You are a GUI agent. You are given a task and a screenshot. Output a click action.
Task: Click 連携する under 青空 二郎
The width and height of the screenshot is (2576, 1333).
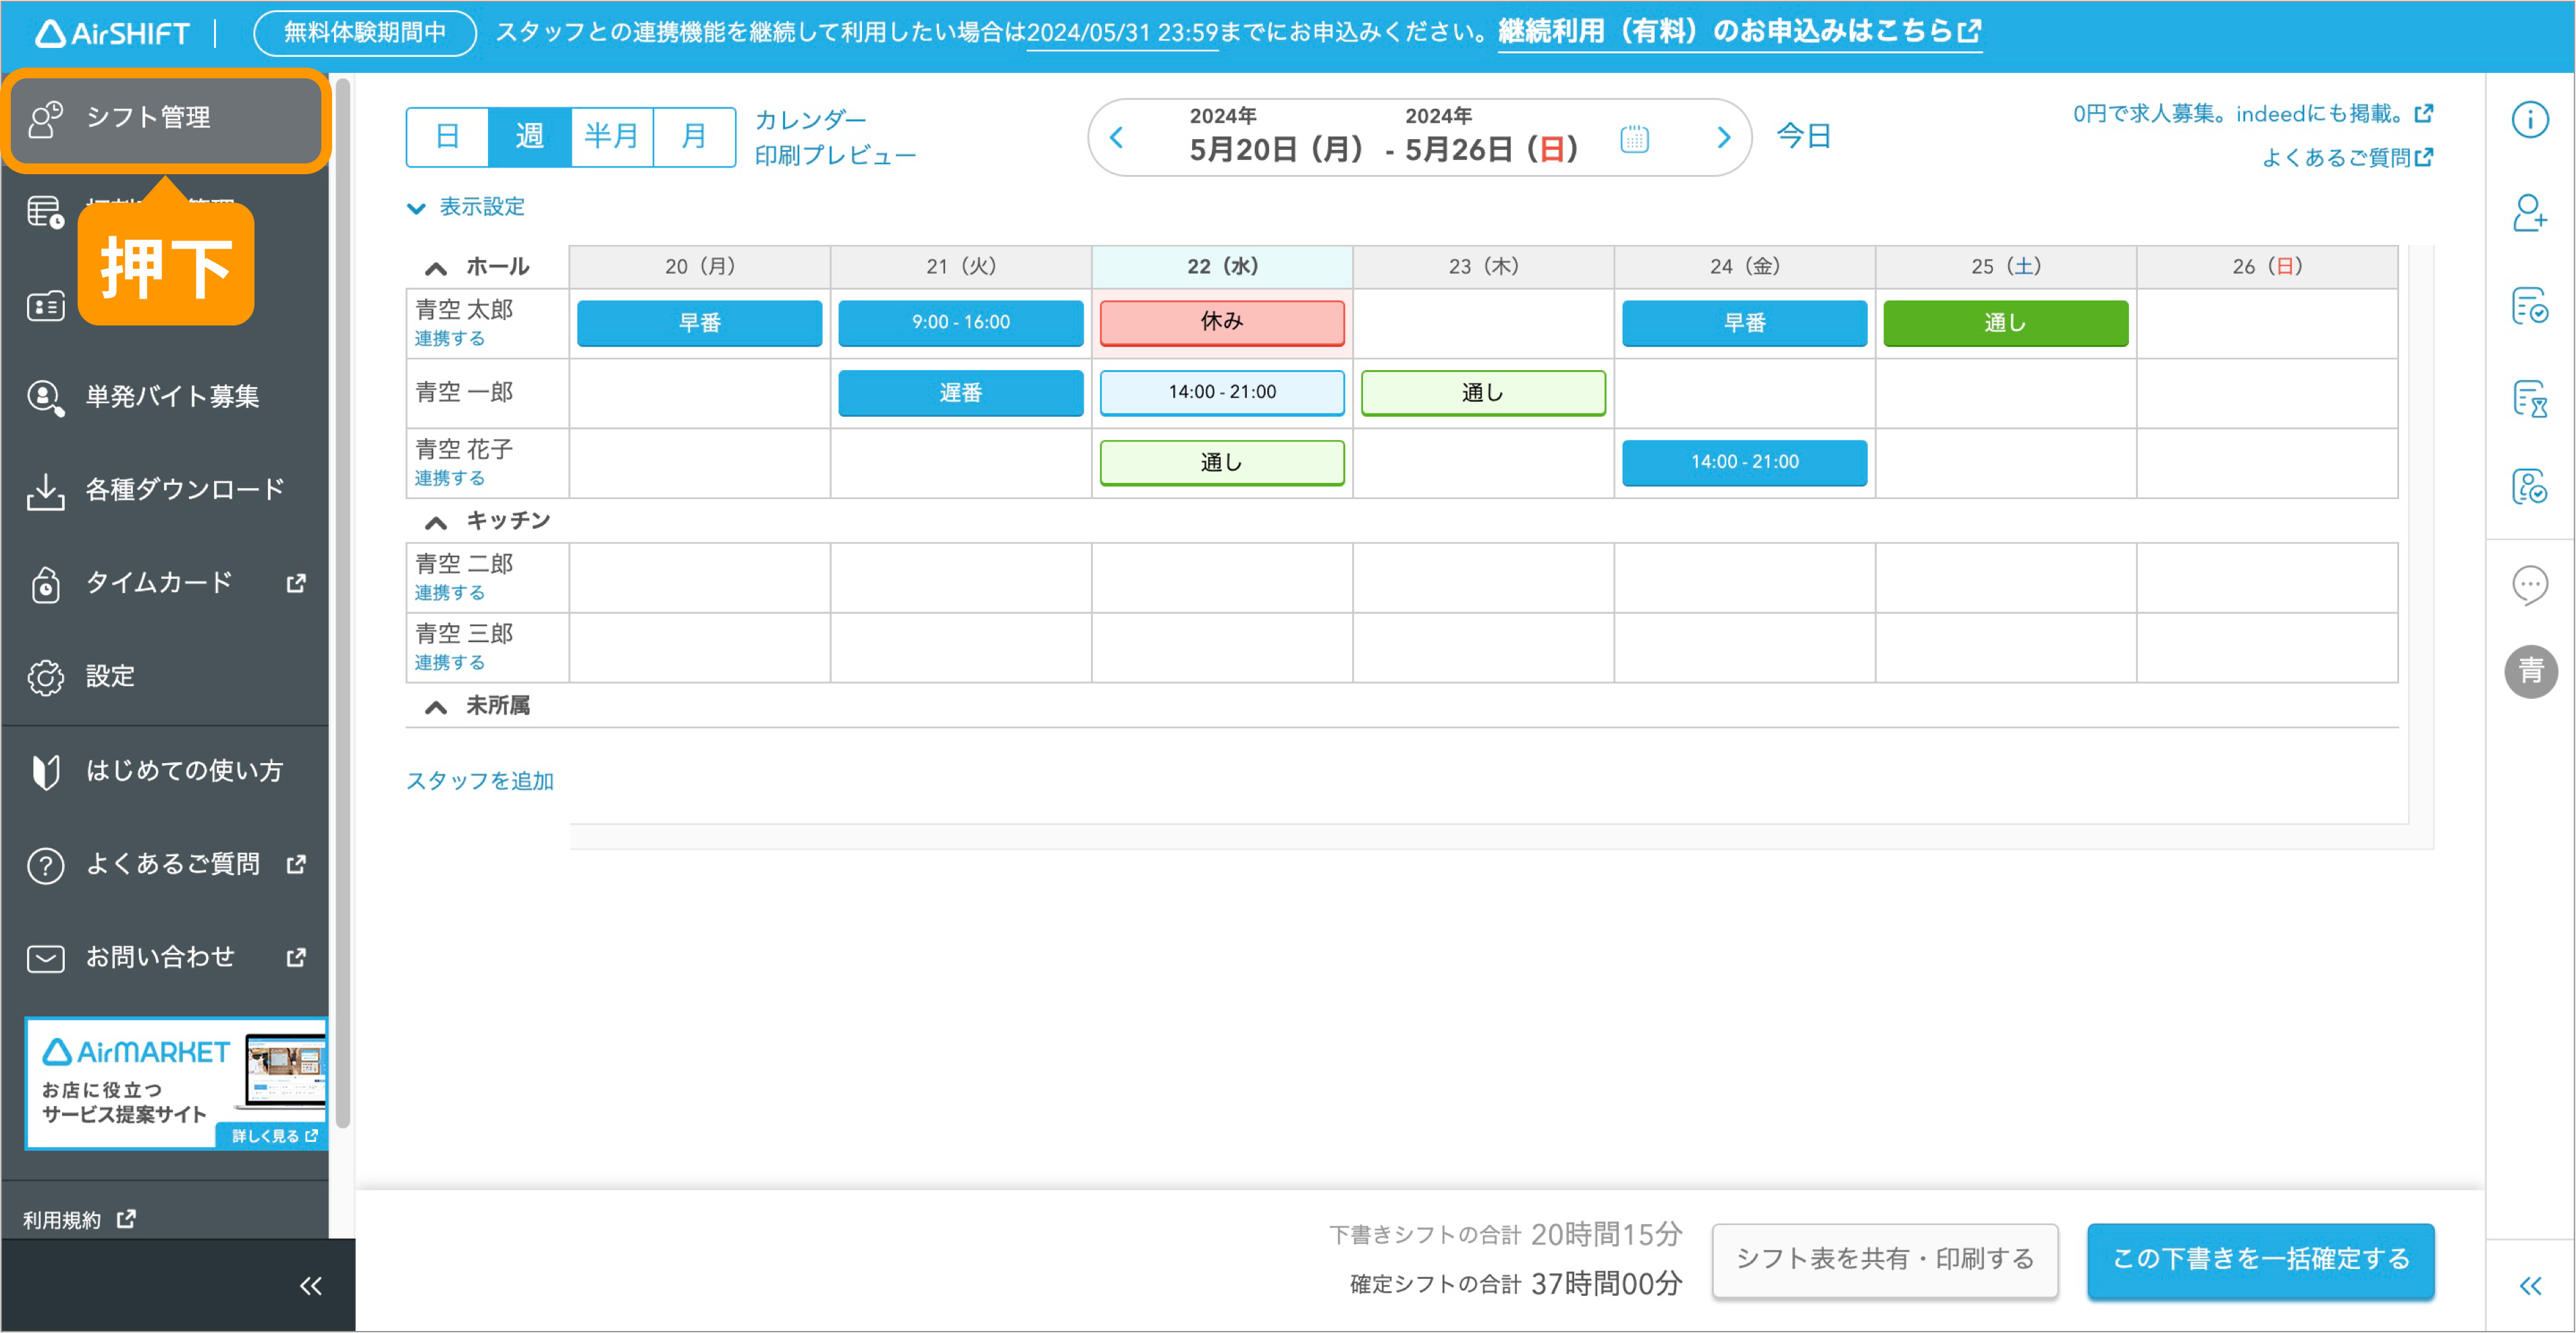(449, 594)
